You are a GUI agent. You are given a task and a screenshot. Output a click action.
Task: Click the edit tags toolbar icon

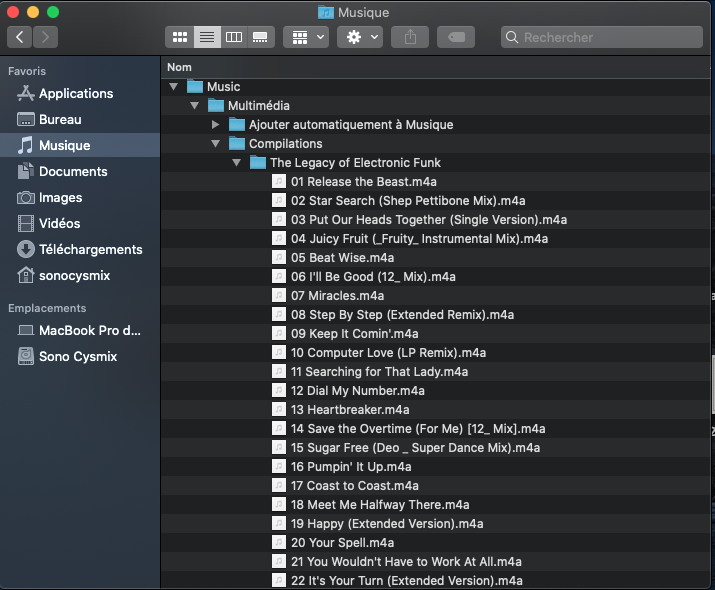(x=456, y=37)
